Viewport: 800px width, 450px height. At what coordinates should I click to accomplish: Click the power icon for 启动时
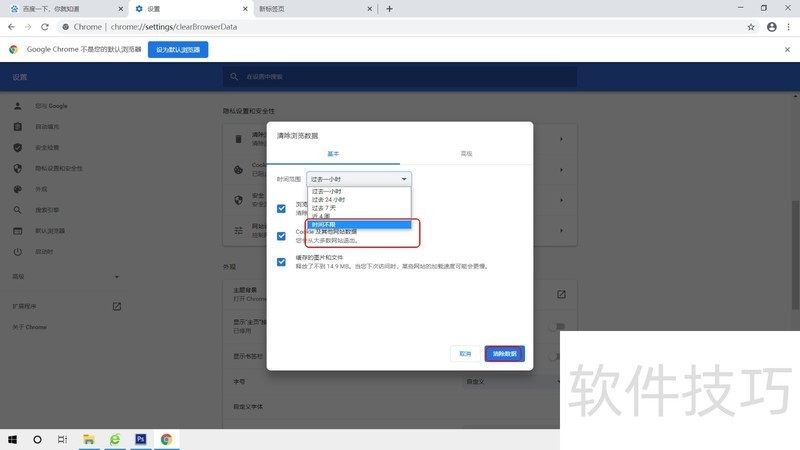coord(17,252)
